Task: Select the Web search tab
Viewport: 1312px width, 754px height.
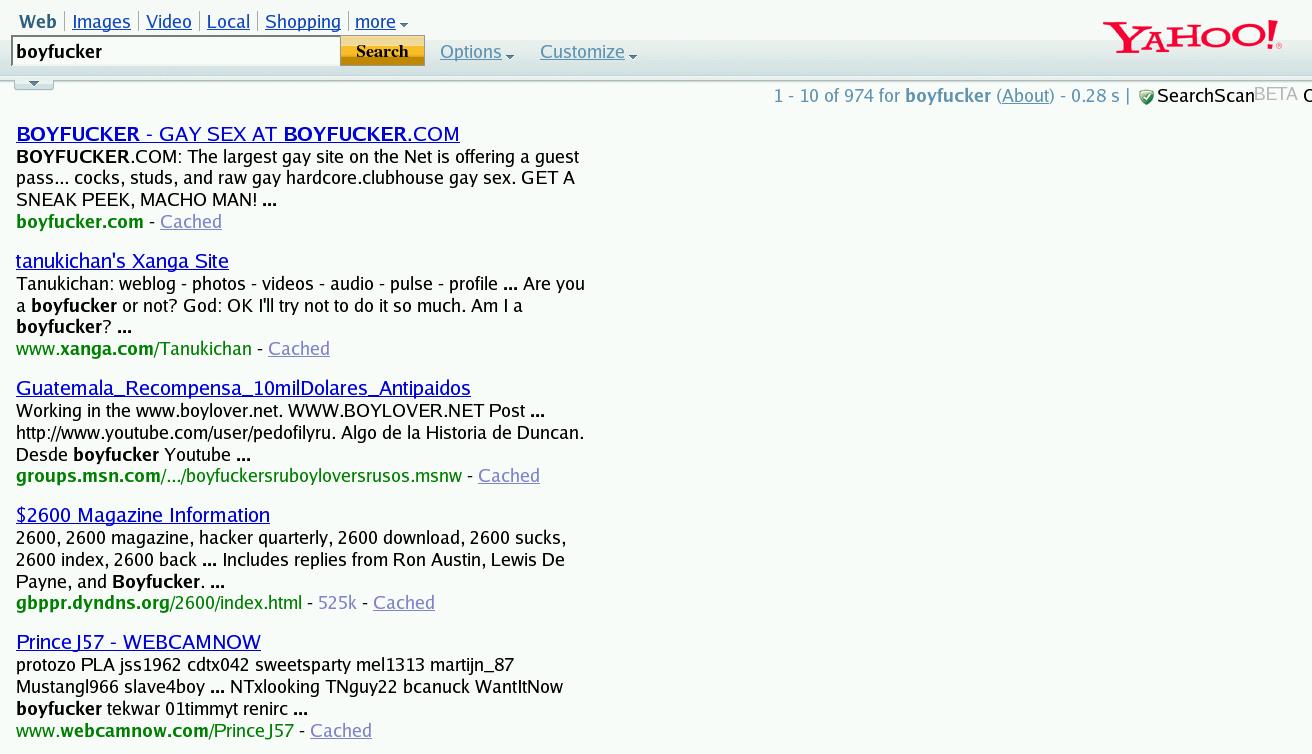Action: tap(38, 21)
